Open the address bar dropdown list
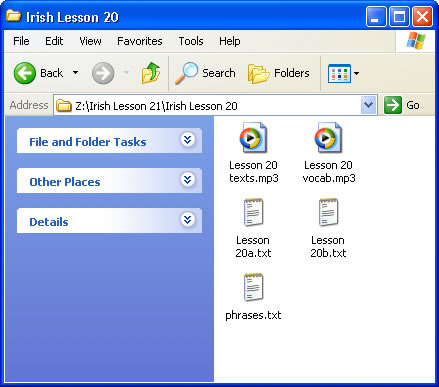439x387 pixels. [x=368, y=105]
